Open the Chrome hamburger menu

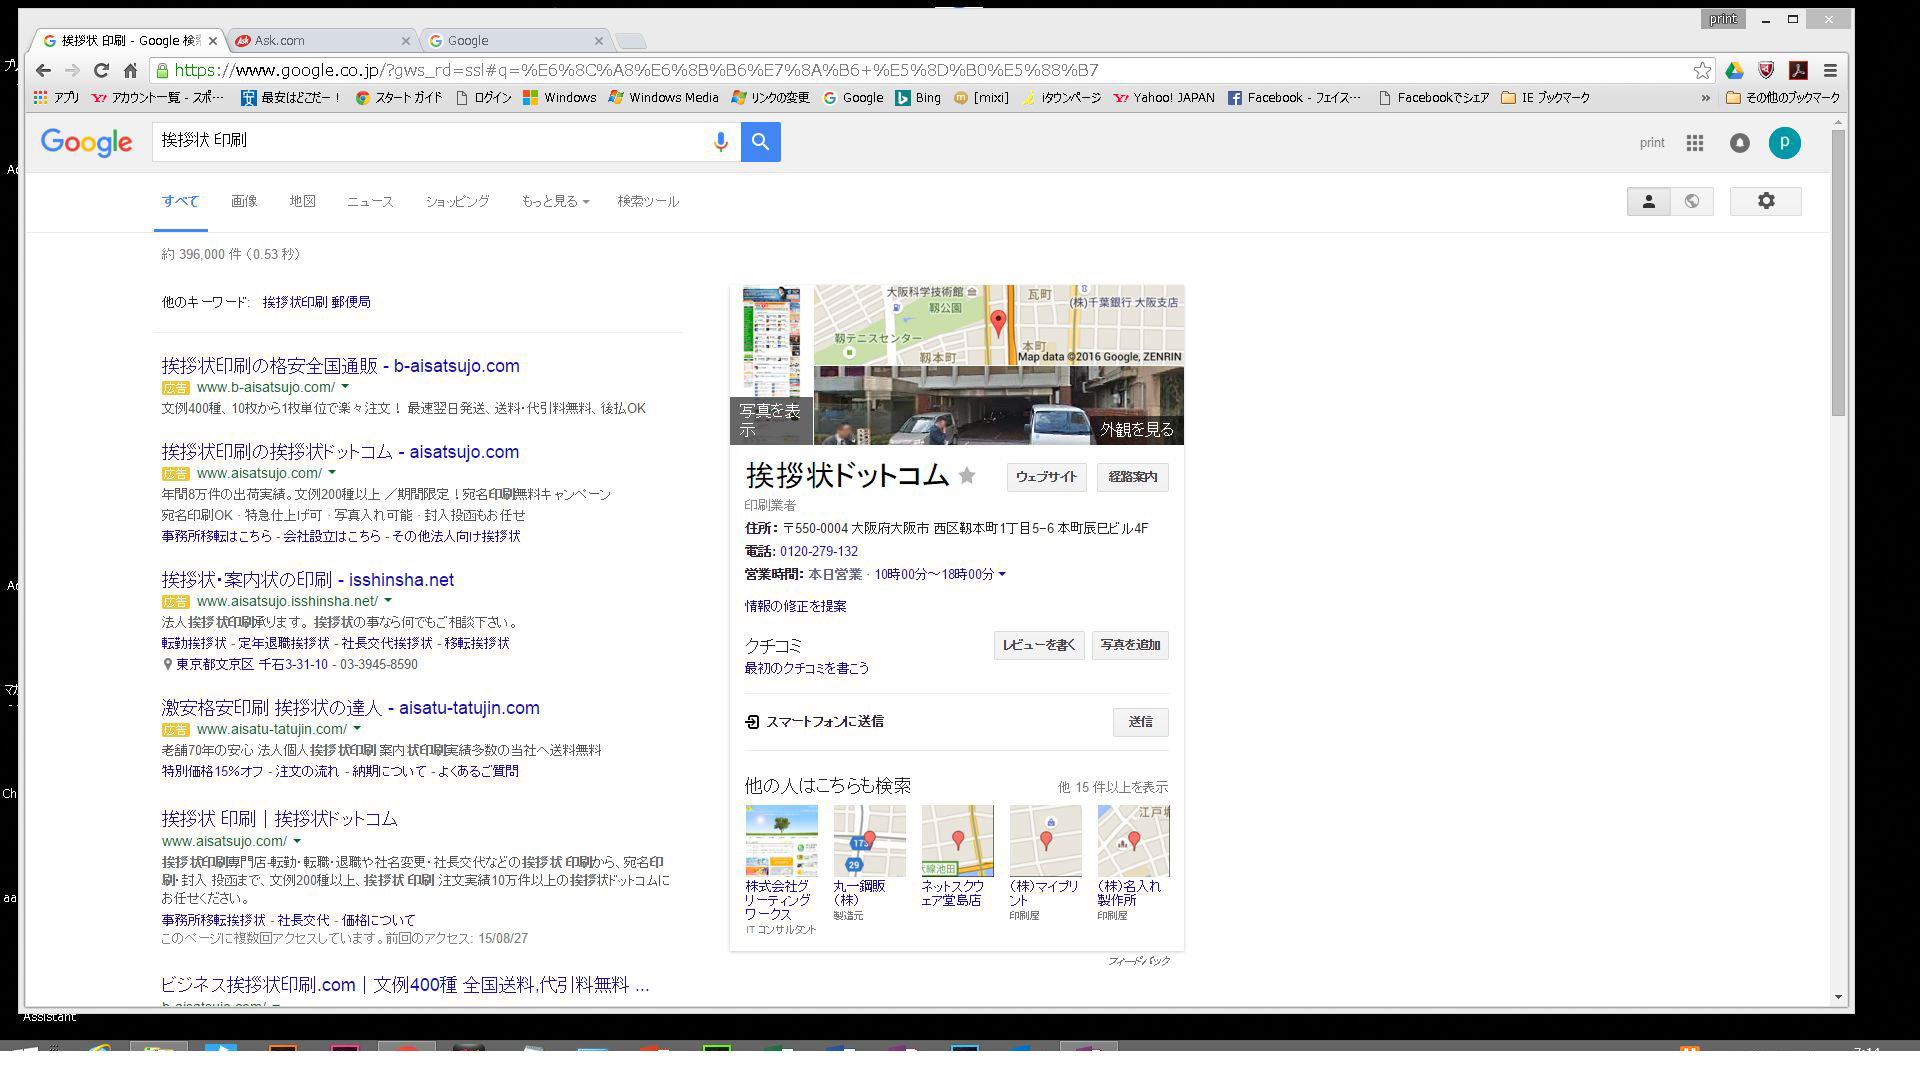point(1830,70)
